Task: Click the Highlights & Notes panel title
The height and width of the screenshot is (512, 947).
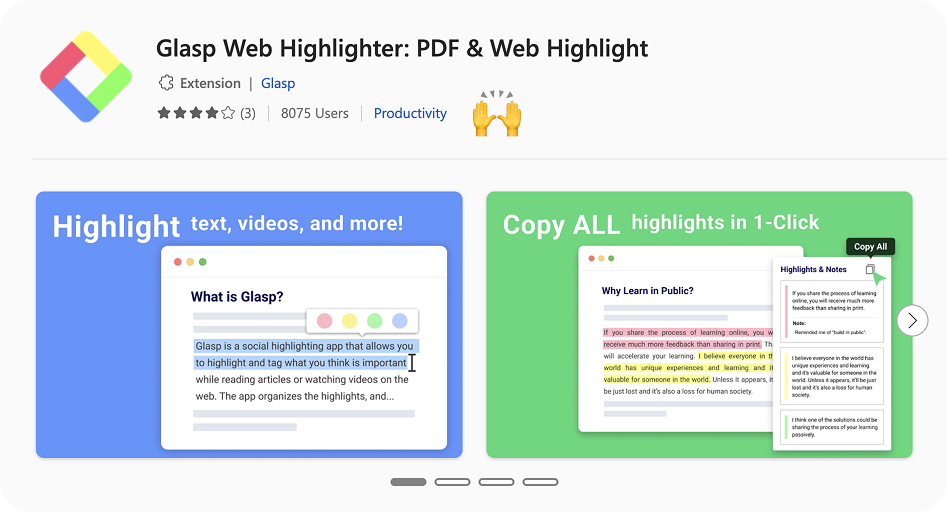Action: 813,269
